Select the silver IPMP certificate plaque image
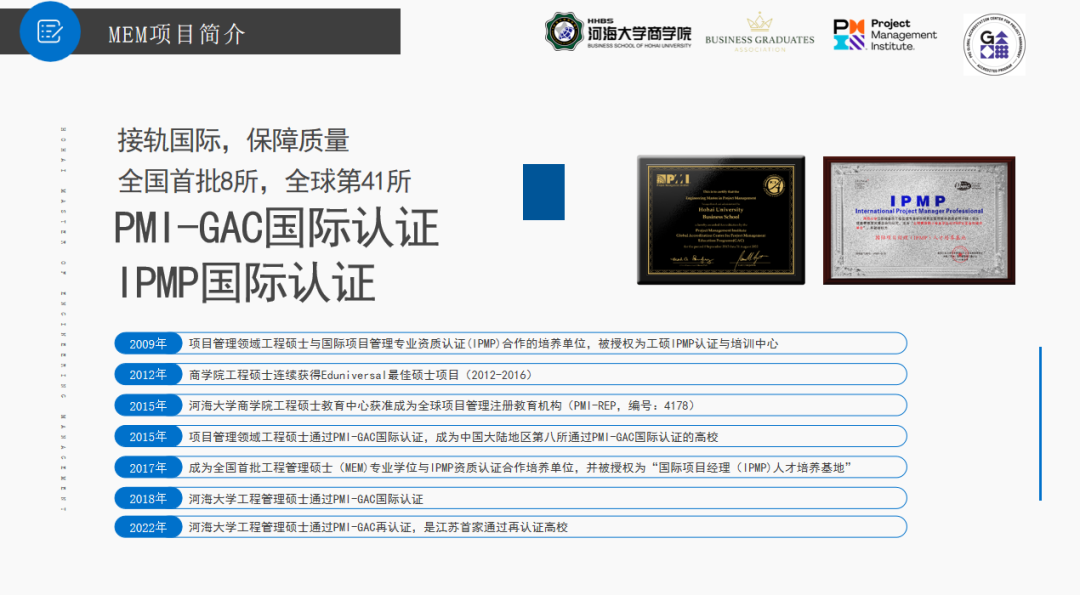The height and width of the screenshot is (595, 1080). [919, 220]
